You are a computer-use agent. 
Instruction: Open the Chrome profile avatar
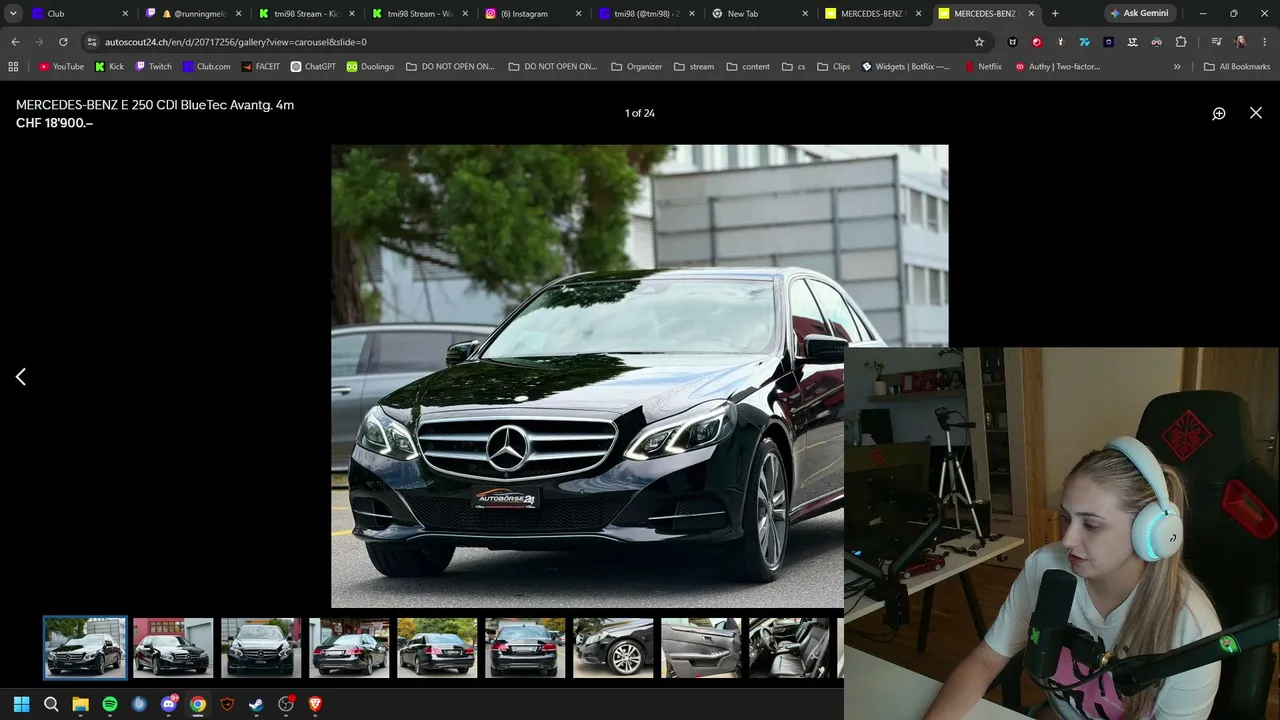pyautogui.click(x=1240, y=42)
